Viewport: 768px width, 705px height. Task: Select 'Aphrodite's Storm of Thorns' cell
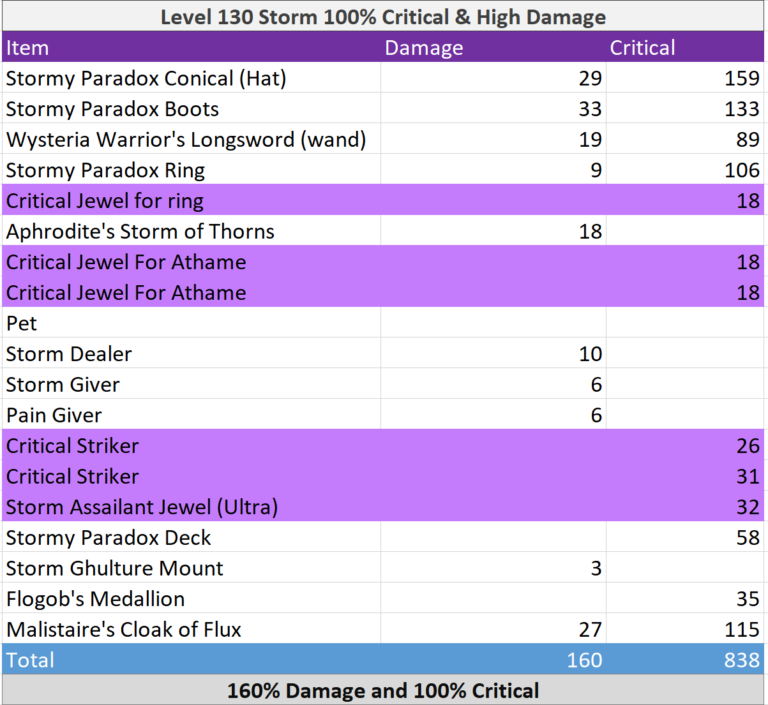click(x=191, y=231)
